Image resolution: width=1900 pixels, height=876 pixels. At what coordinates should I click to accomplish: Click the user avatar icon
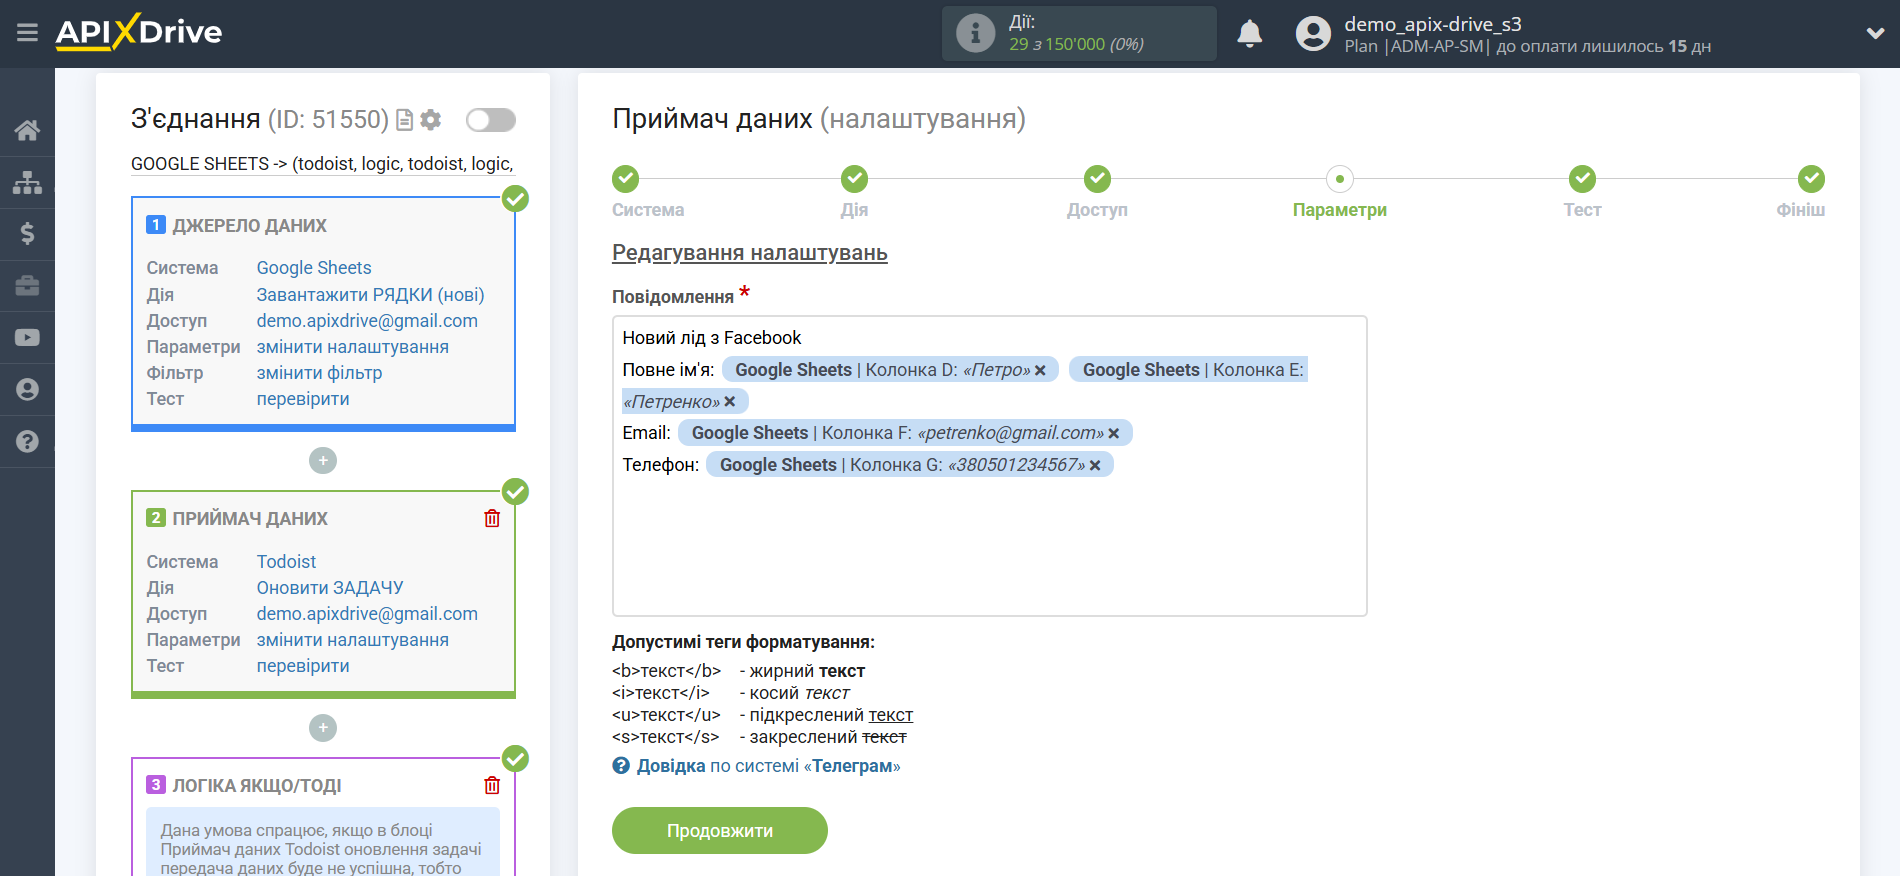coord(1313,33)
